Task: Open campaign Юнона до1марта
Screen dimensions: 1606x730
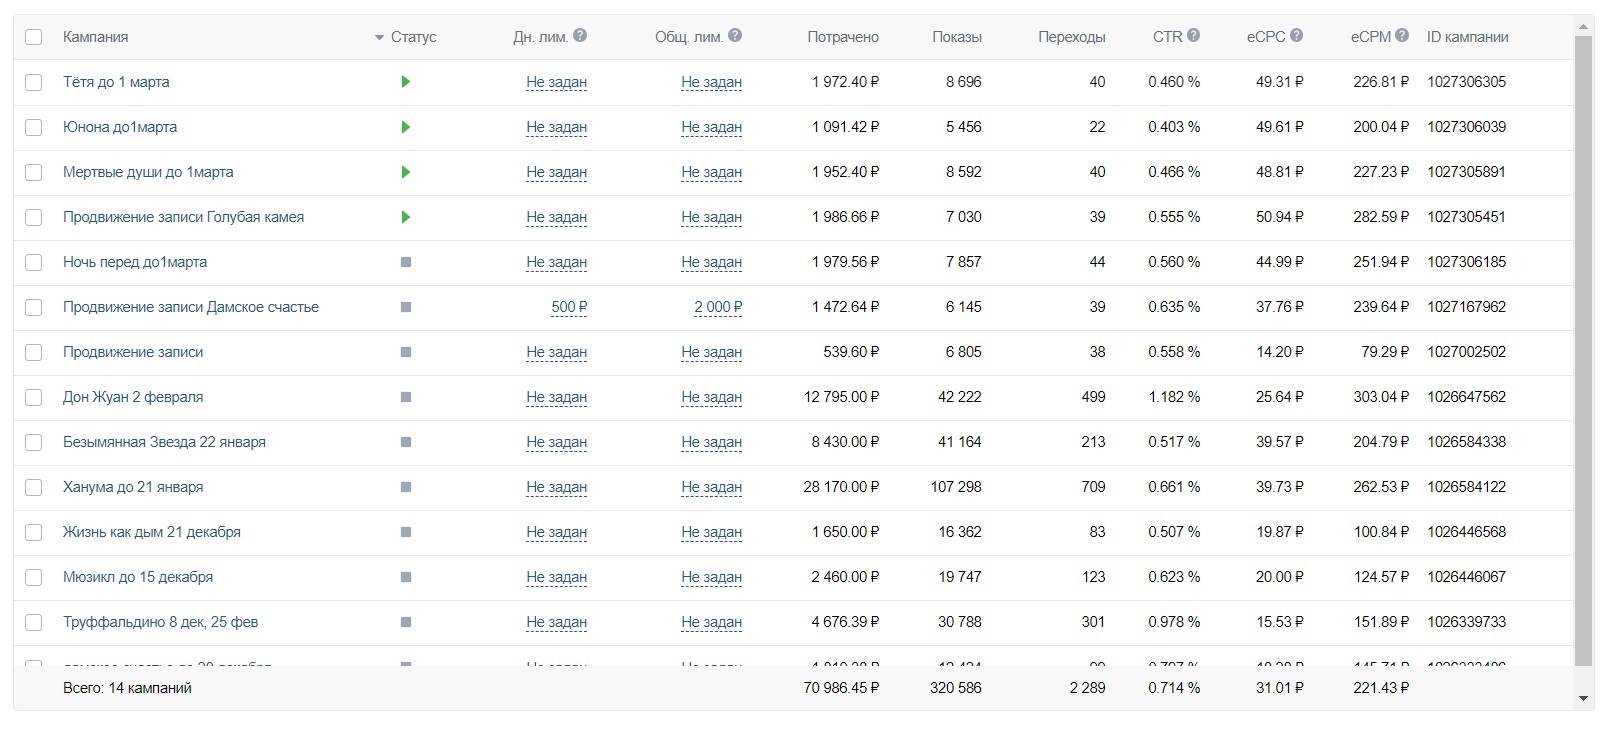Action: pos(120,127)
